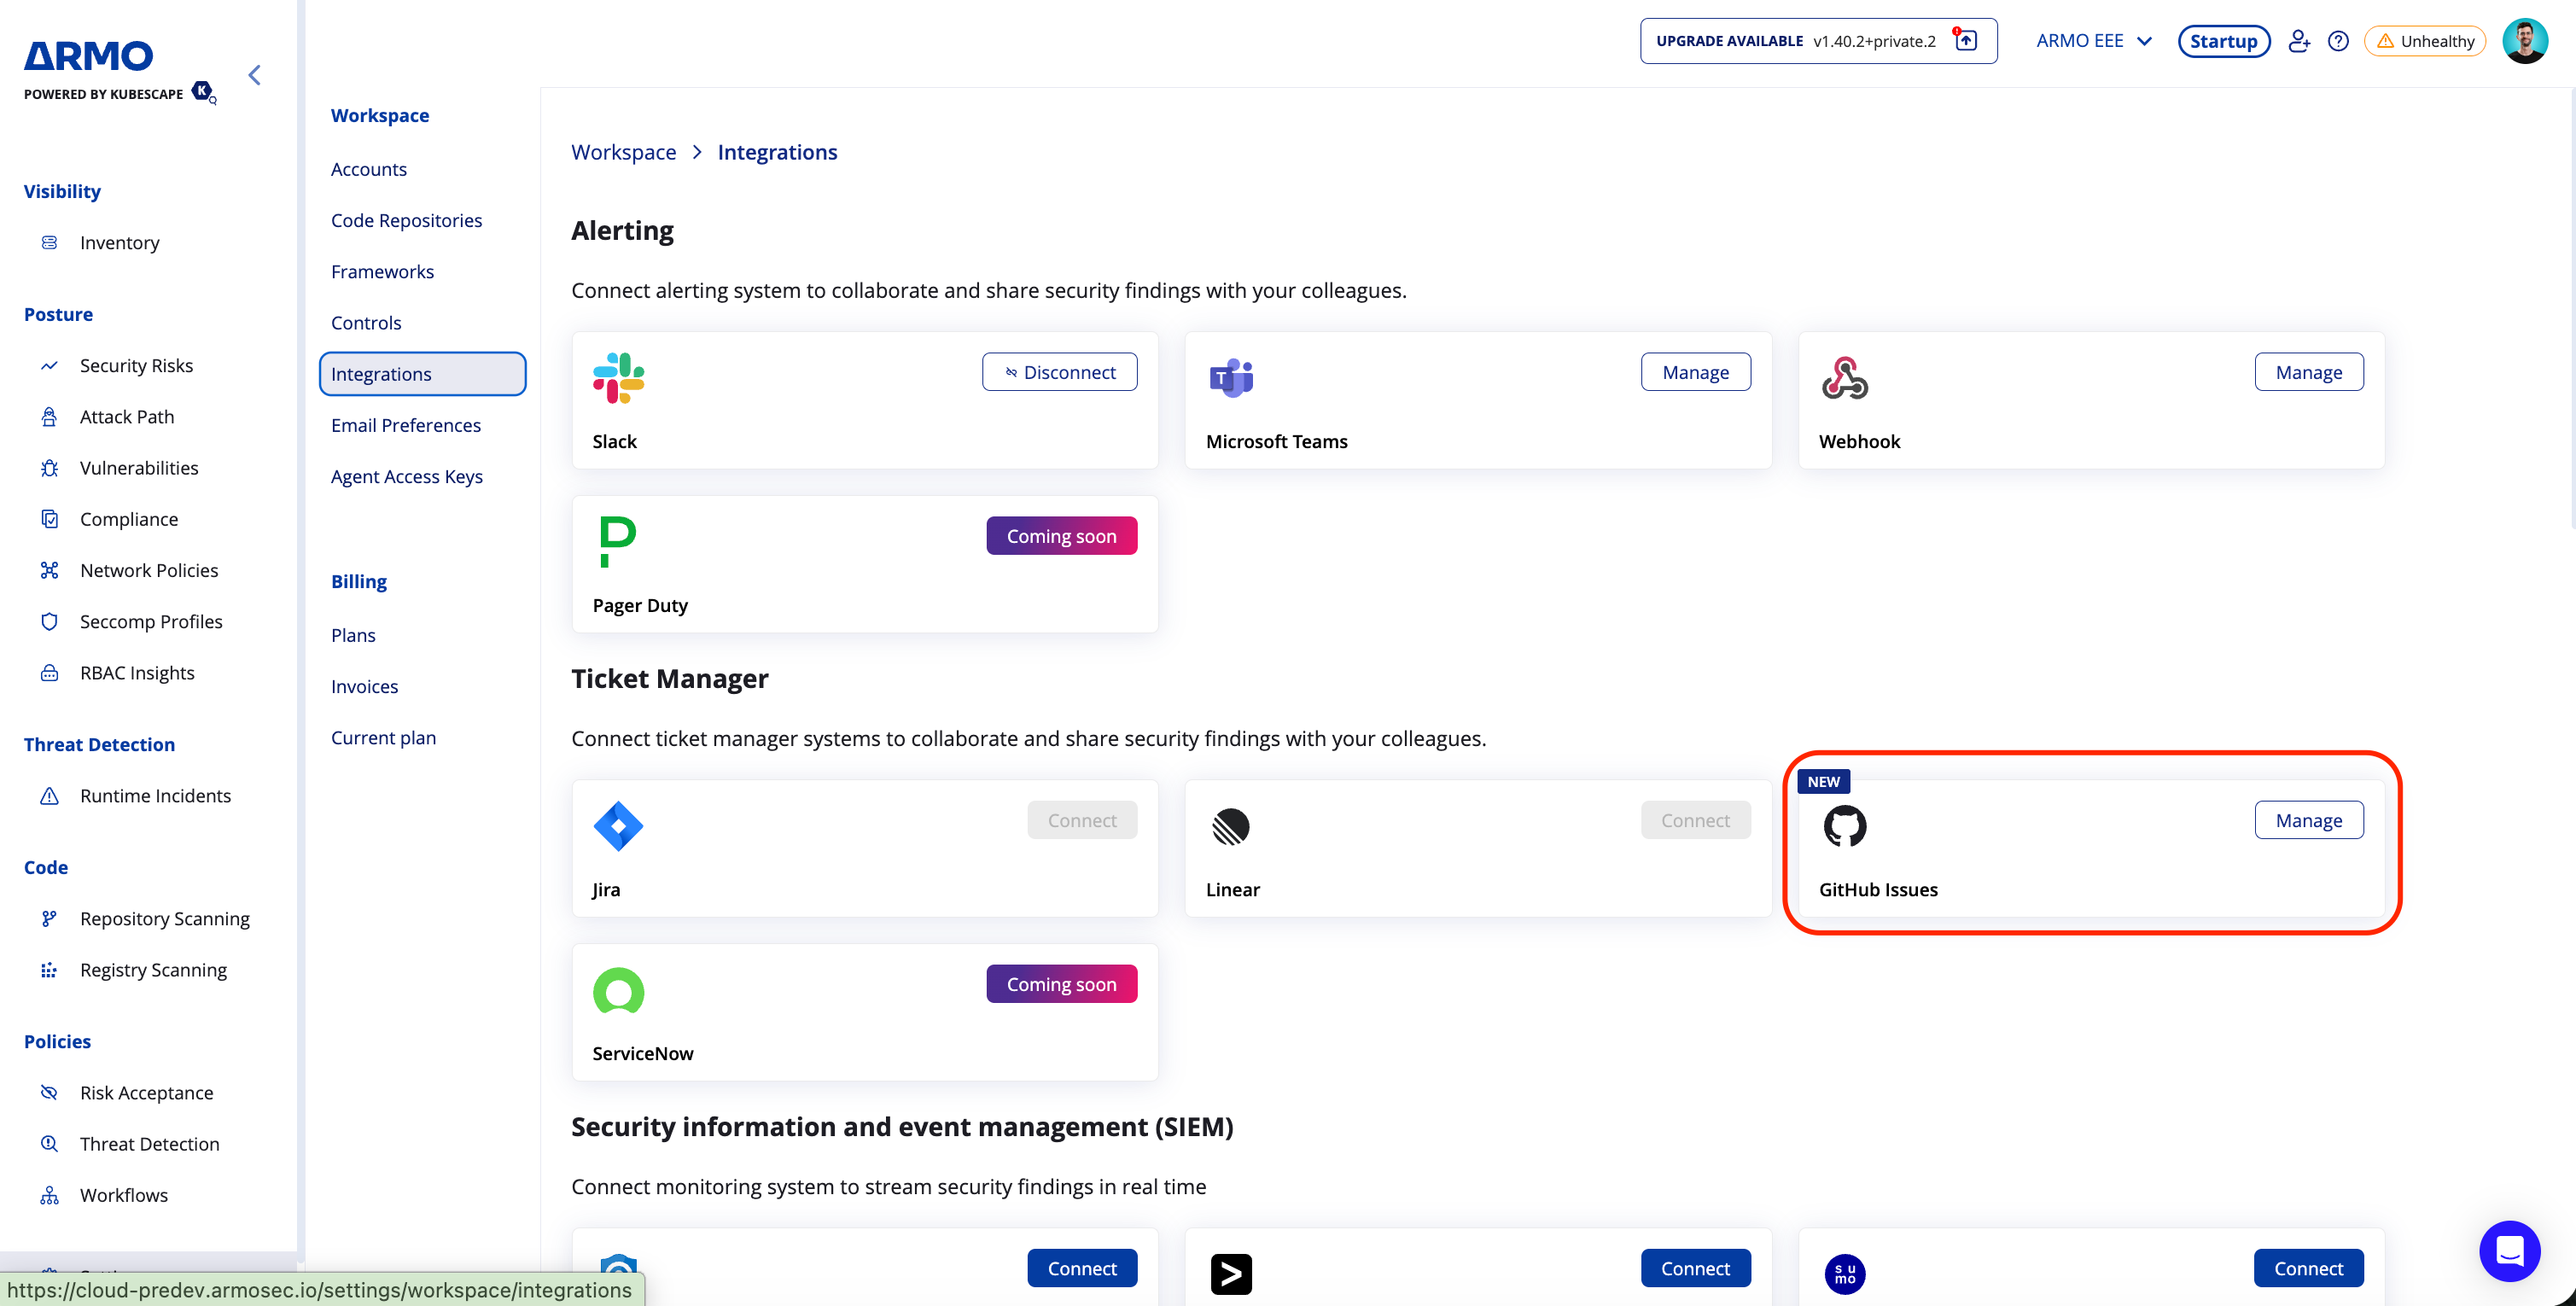The width and height of the screenshot is (2576, 1306).
Task: Open Agent Access Keys
Action: point(407,477)
